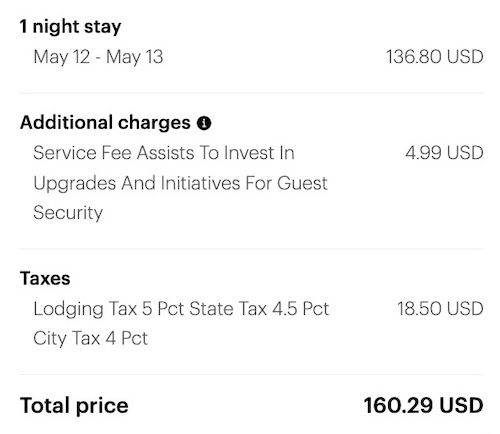Click the Service Fee Assists To Invest In line
500x434 pixels.
[x=164, y=153]
